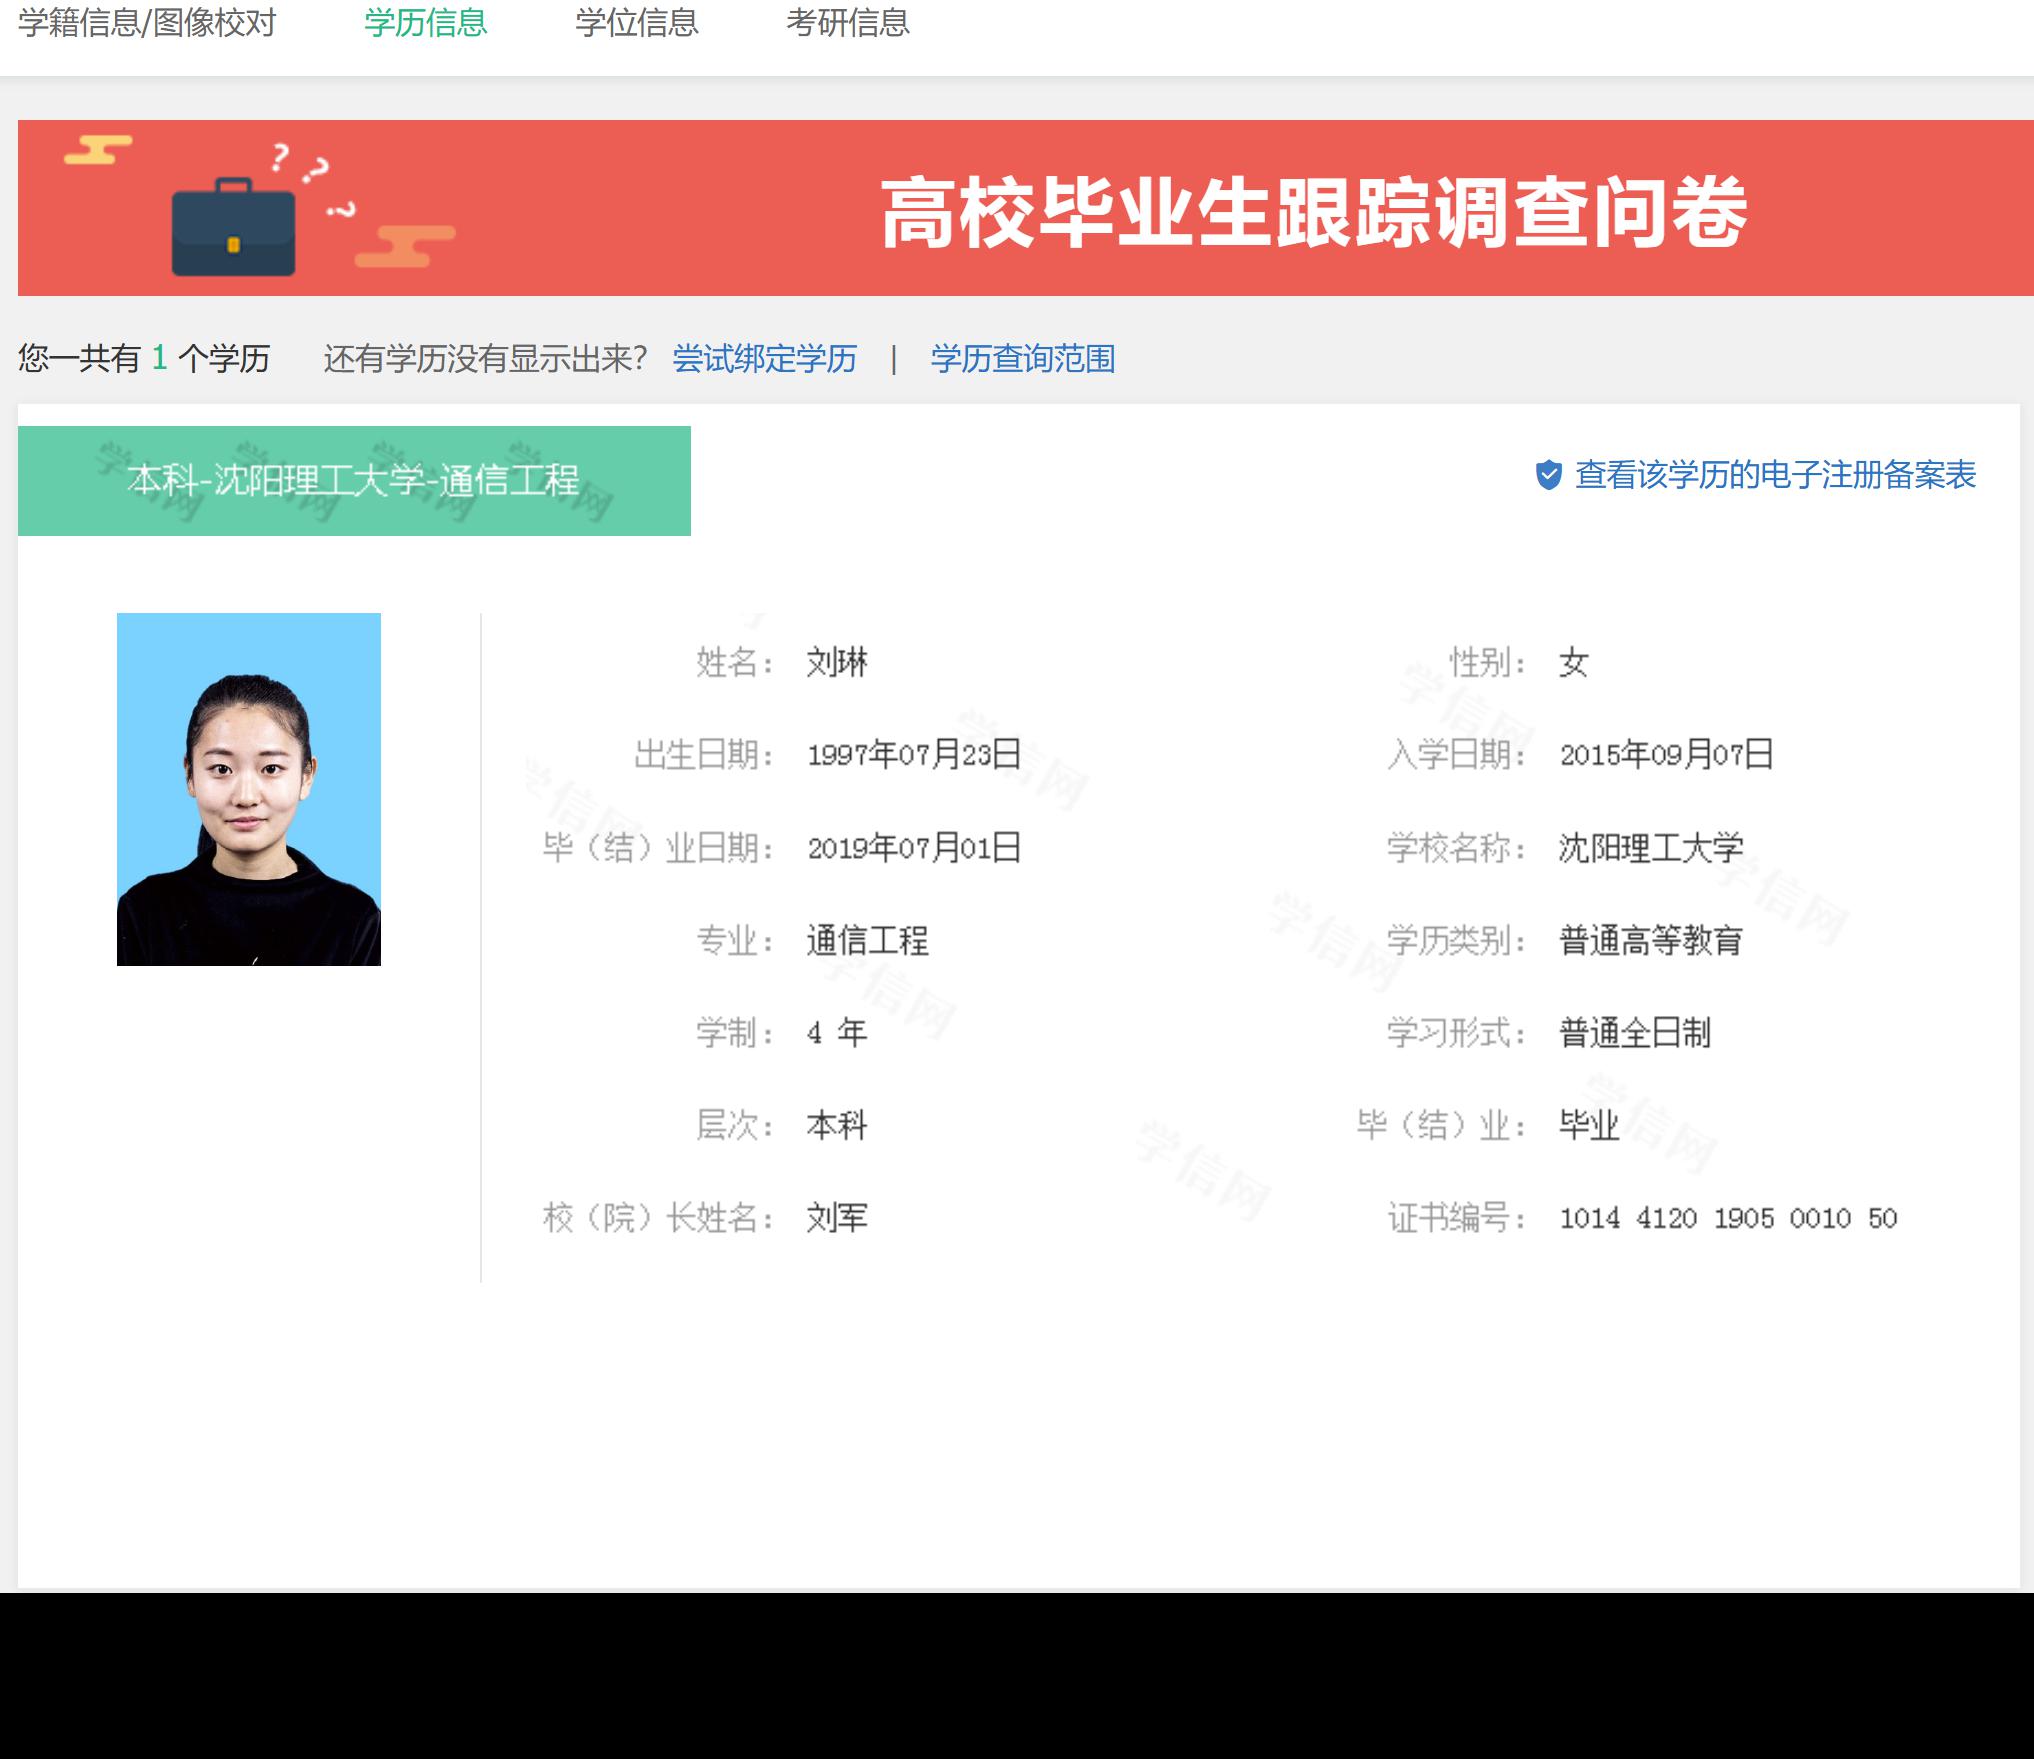Click the major value 通信工程

click(867, 941)
